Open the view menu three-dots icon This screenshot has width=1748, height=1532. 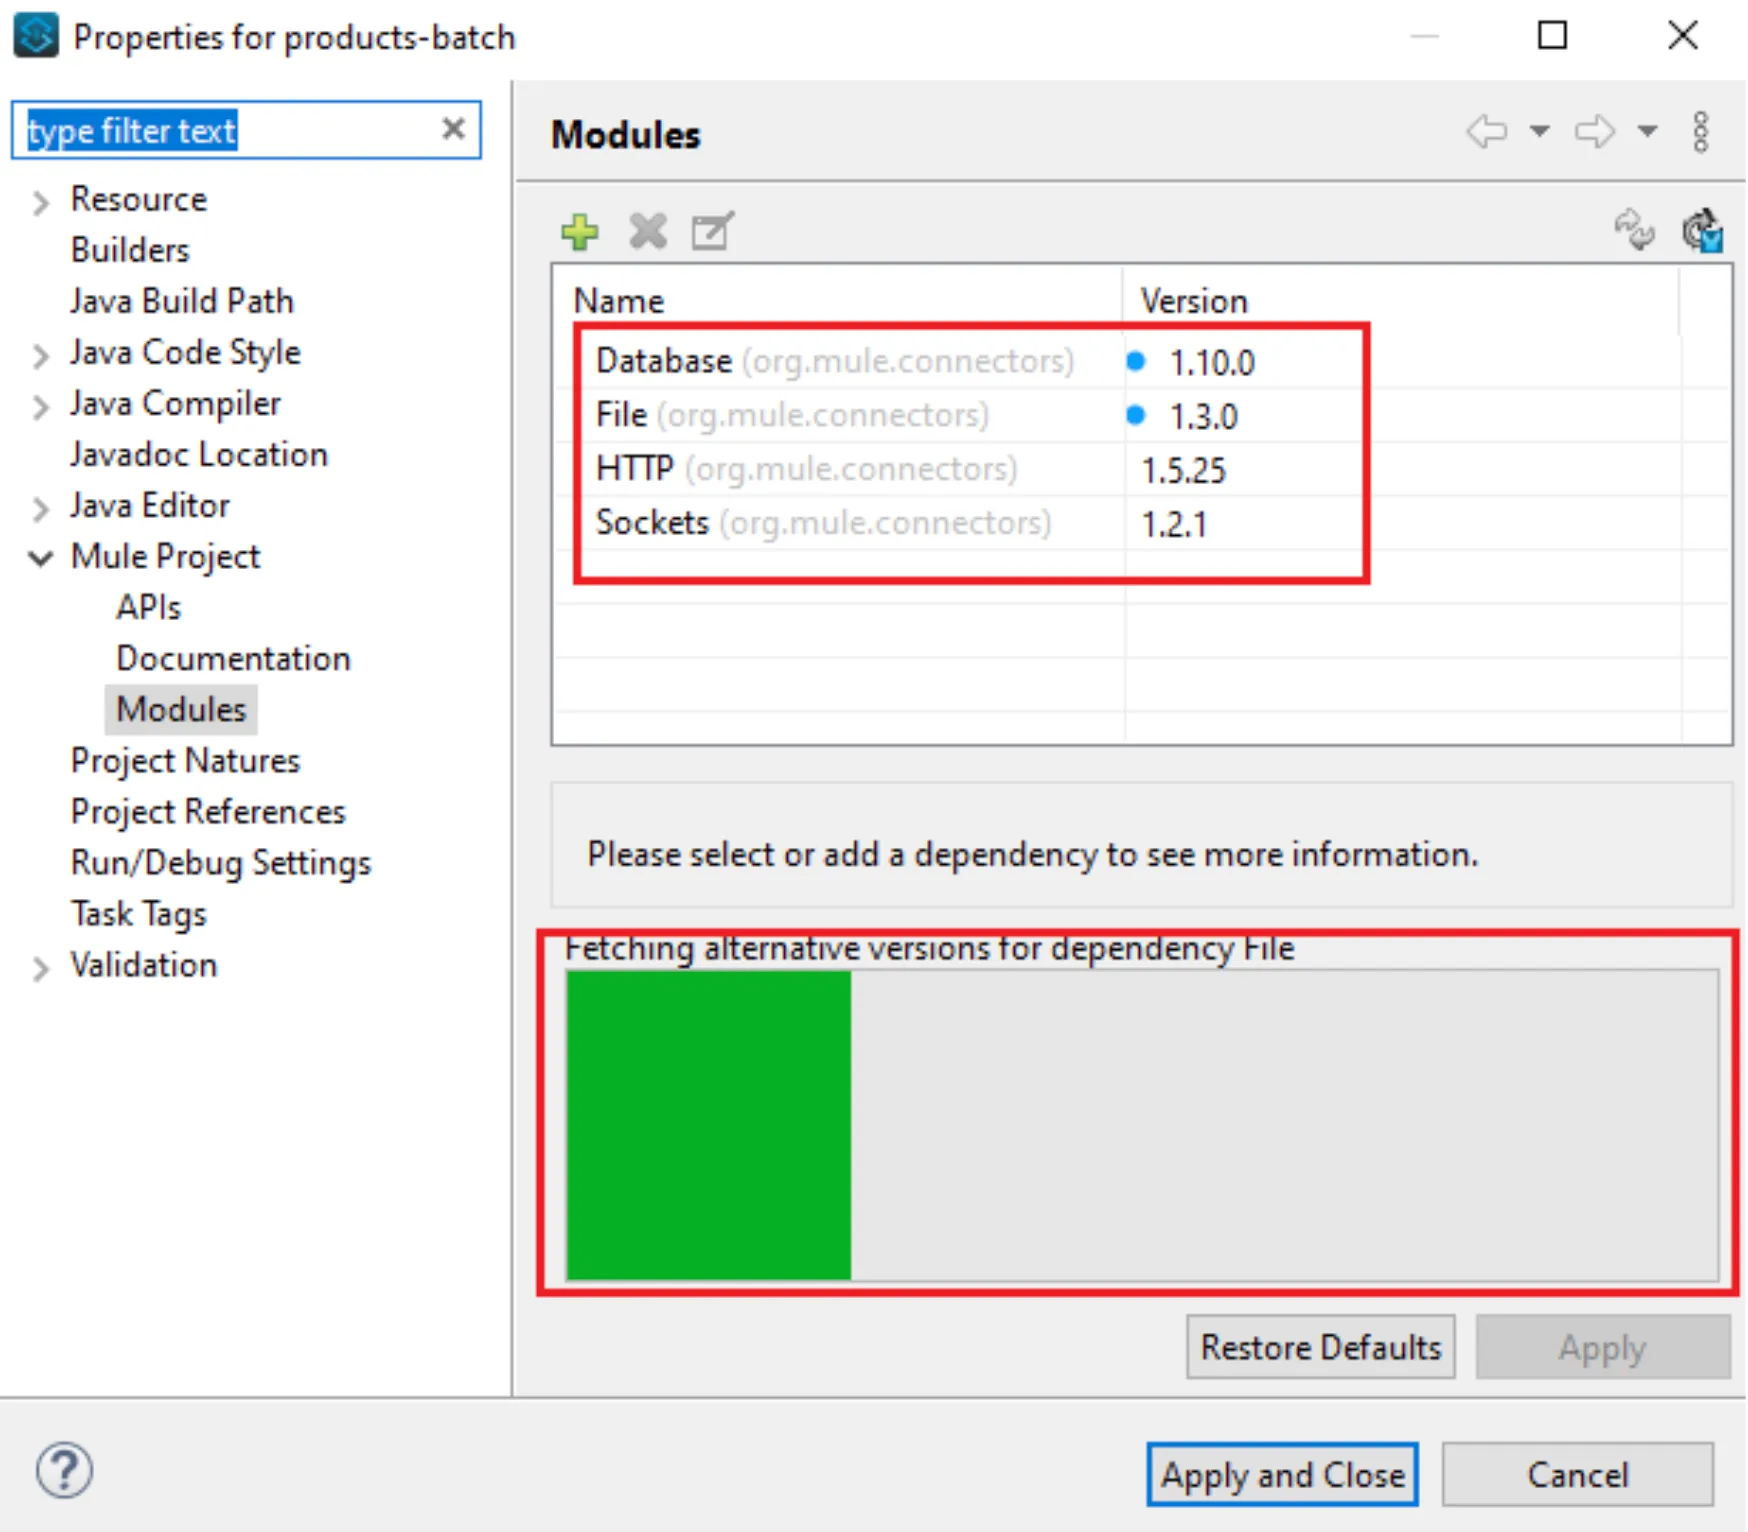pos(1701,132)
